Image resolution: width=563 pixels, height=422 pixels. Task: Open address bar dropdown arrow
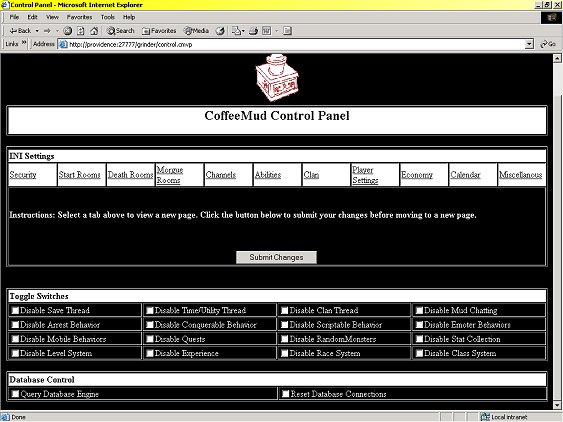coord(529,45)
